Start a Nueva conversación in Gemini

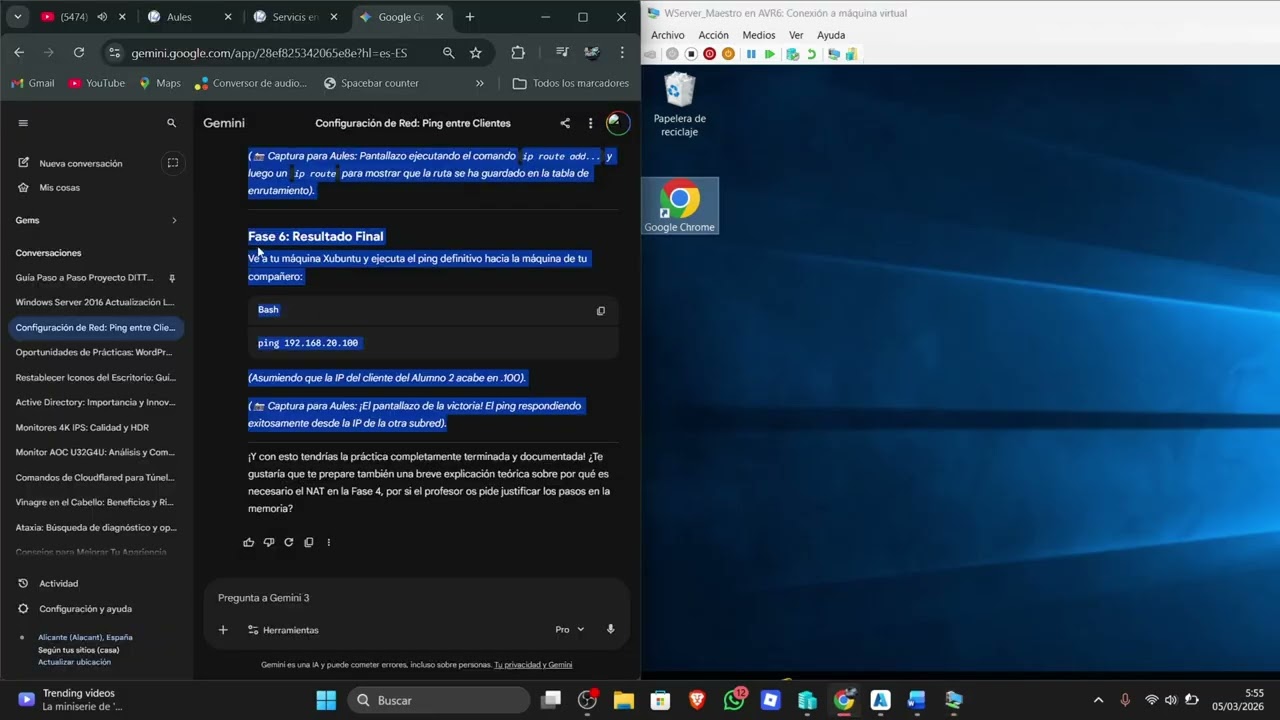pyautogui.click(x=80, y=163)
